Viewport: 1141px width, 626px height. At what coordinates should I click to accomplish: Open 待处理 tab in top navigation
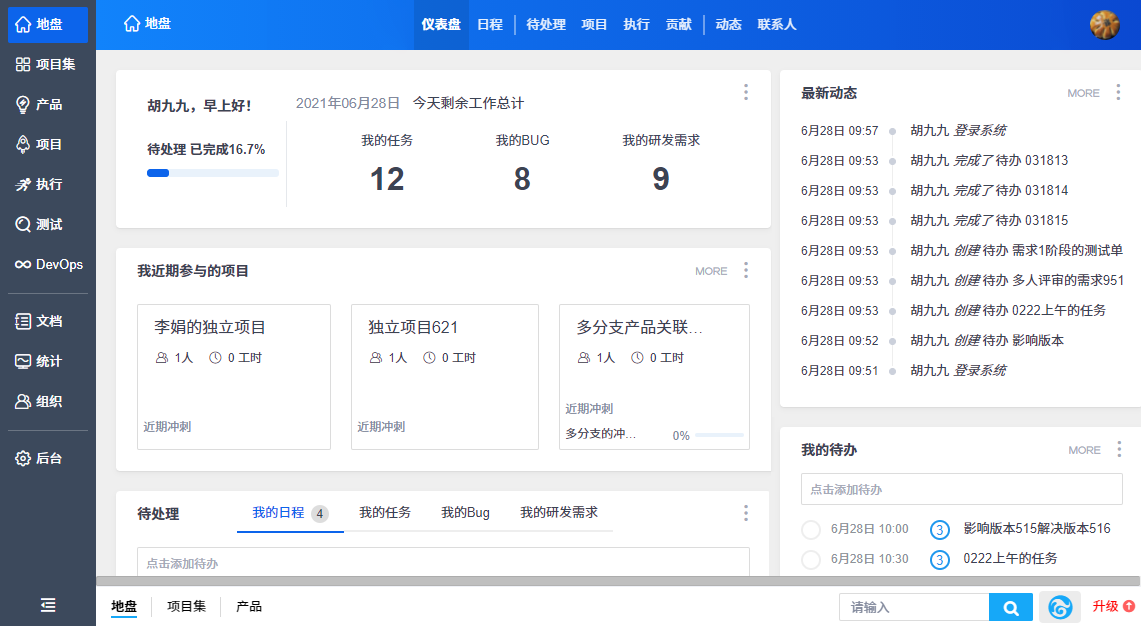546,25
